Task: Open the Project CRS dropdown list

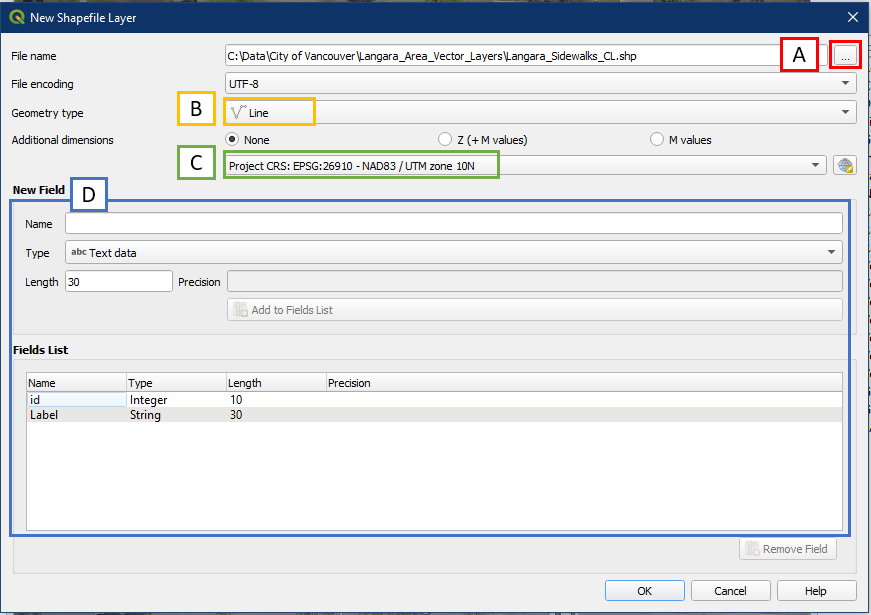Action: pyautogui.click(x=525, y=166)
